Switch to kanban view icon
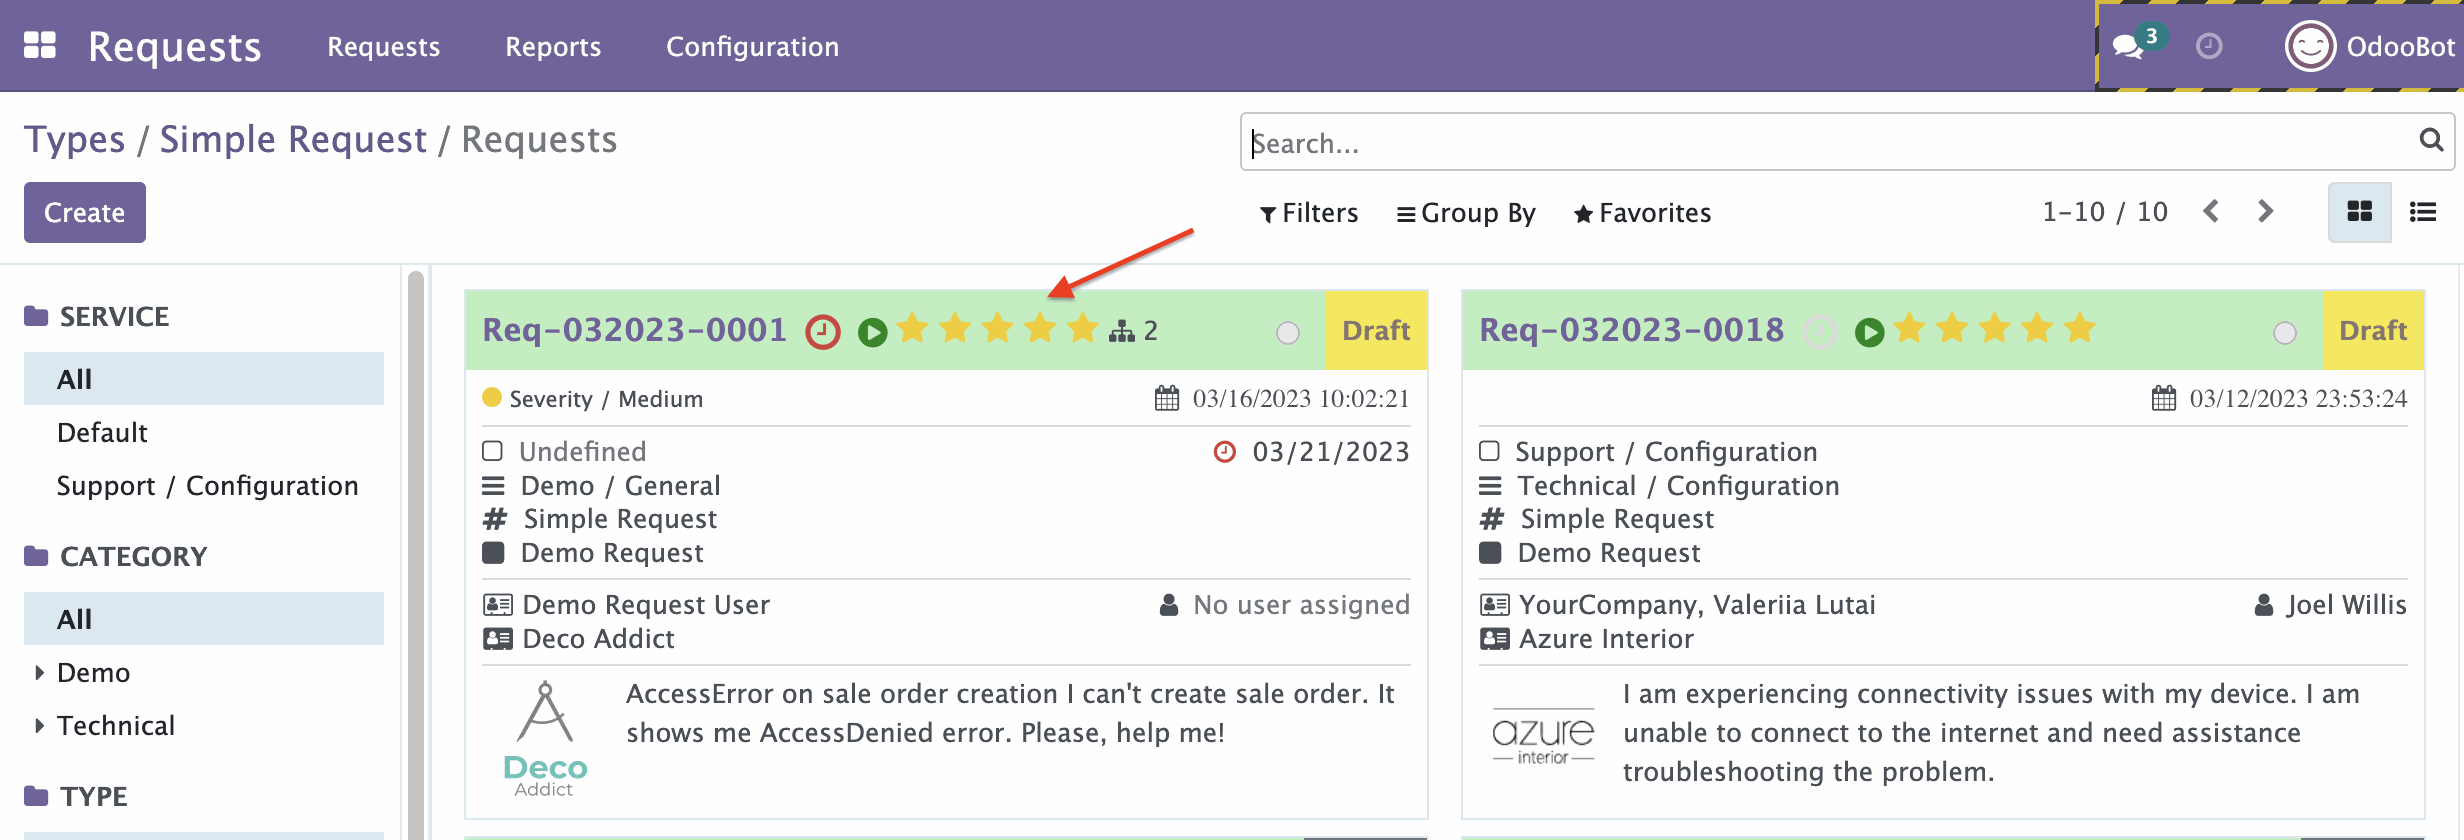Viewport: 2464px width, 840px height. pyautogui.click(x=2360, y=212)
